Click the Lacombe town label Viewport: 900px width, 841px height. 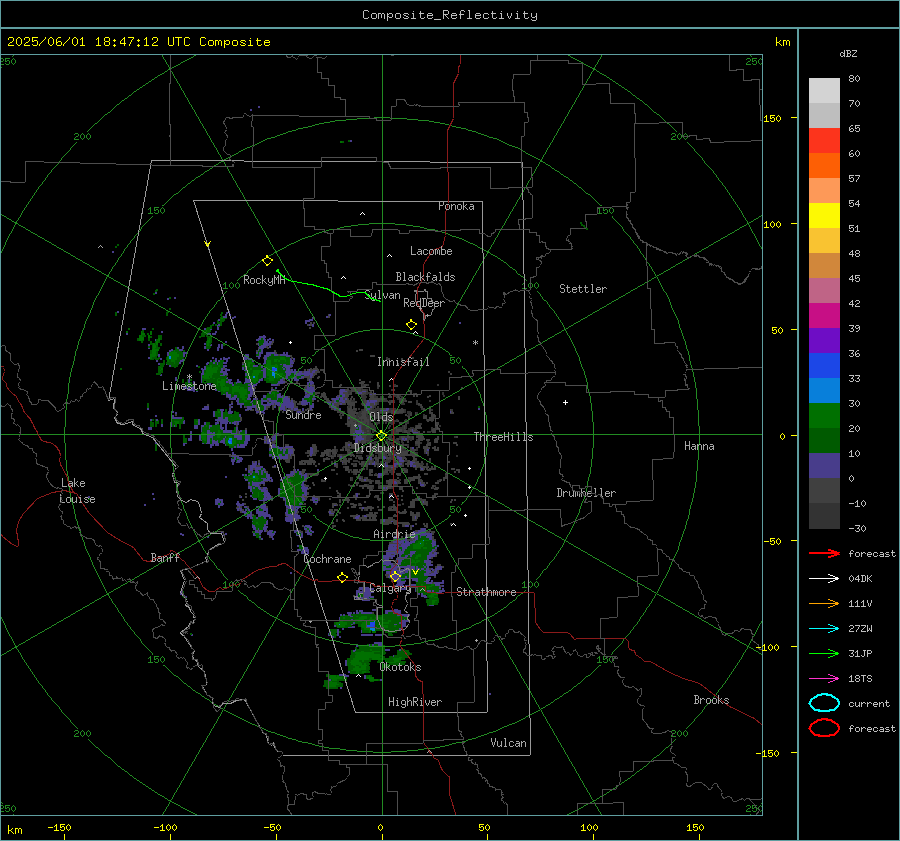(431, 251)
